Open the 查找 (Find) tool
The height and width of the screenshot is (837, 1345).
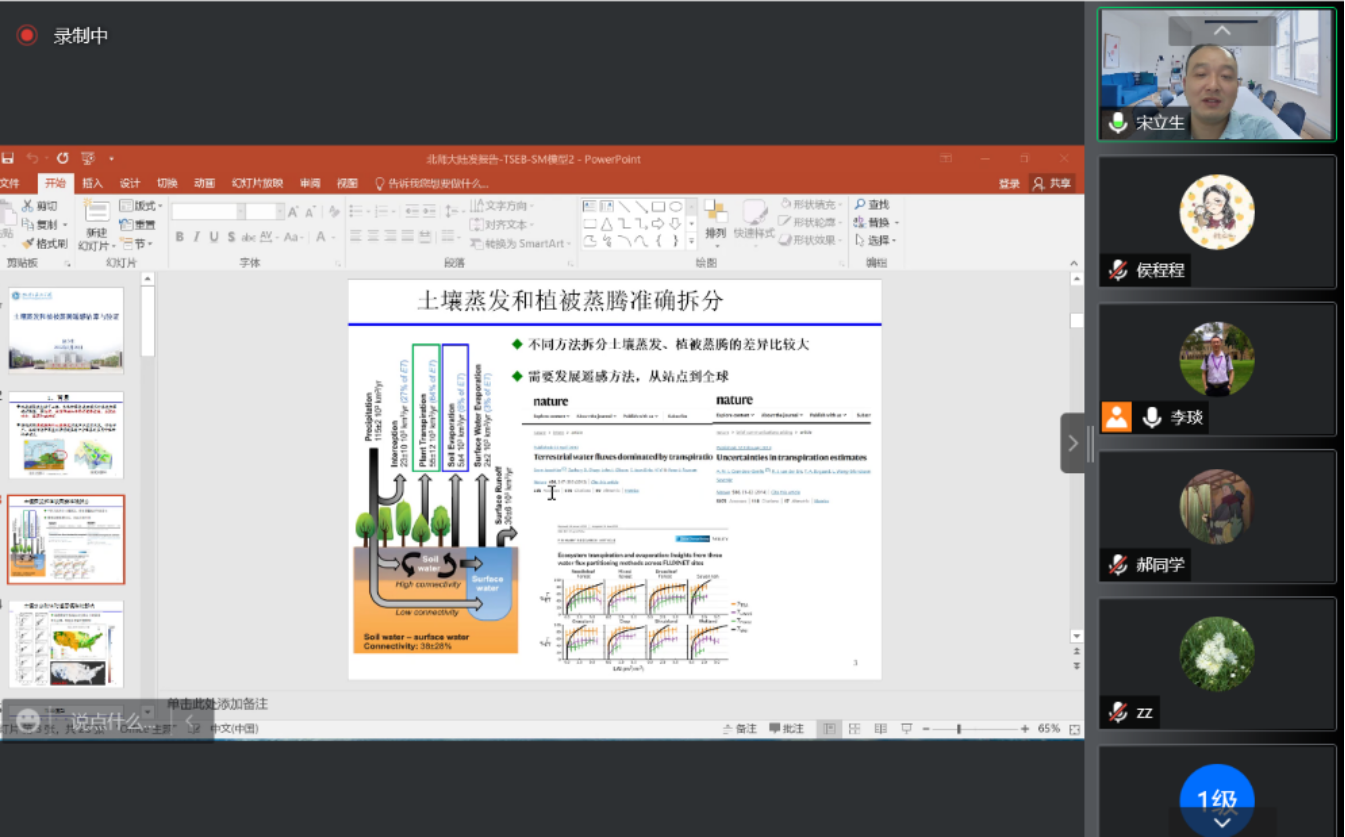tap(873, 204)
